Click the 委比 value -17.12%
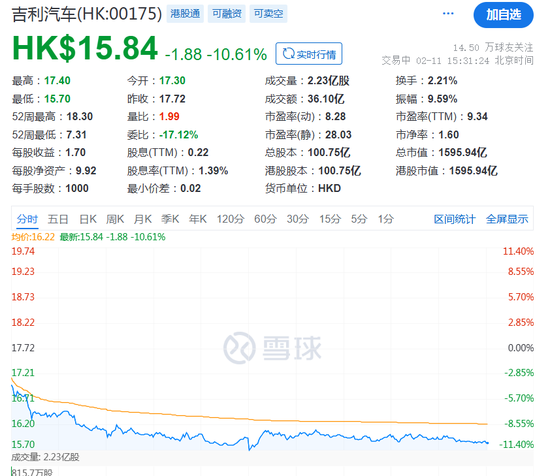Viewport: 550px width, 476px height. click(179, 135)
